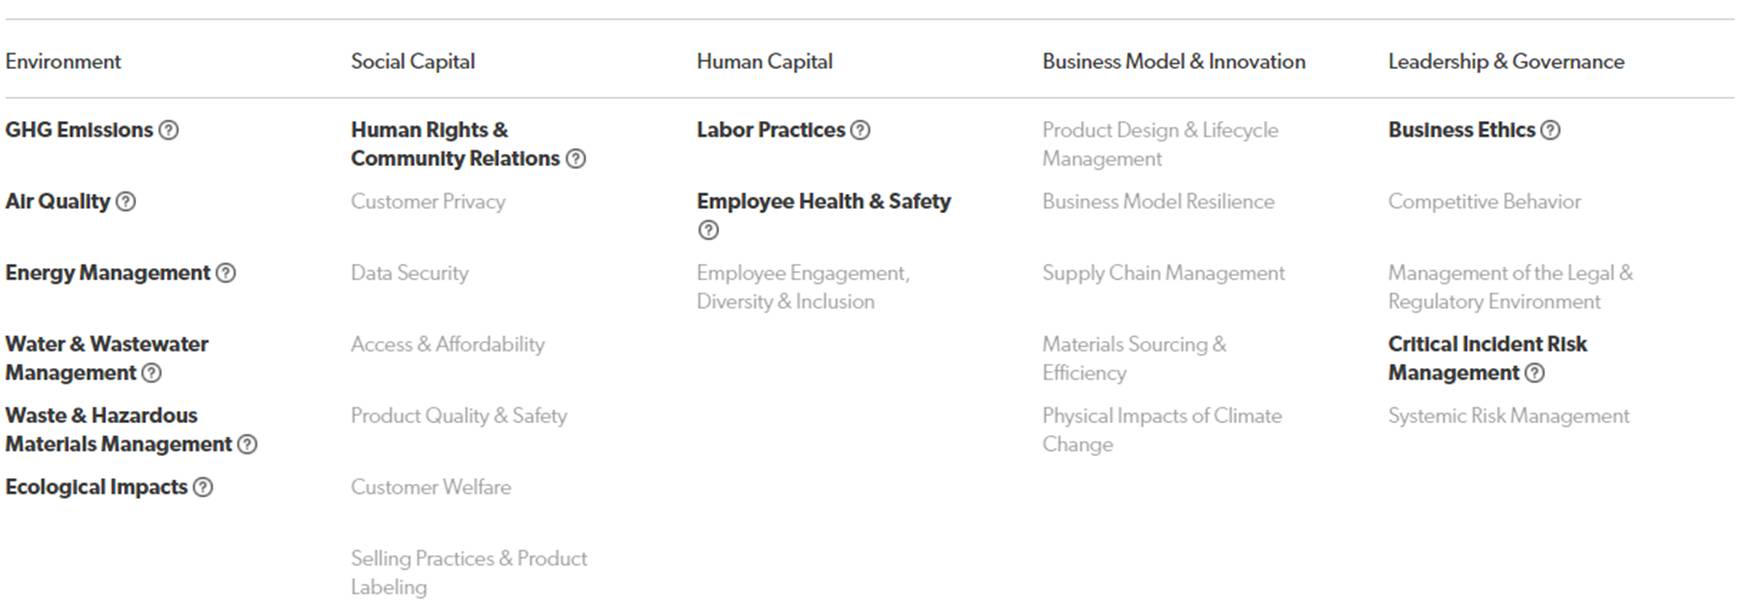Click the GHG Emissions topic

point(79,130)
